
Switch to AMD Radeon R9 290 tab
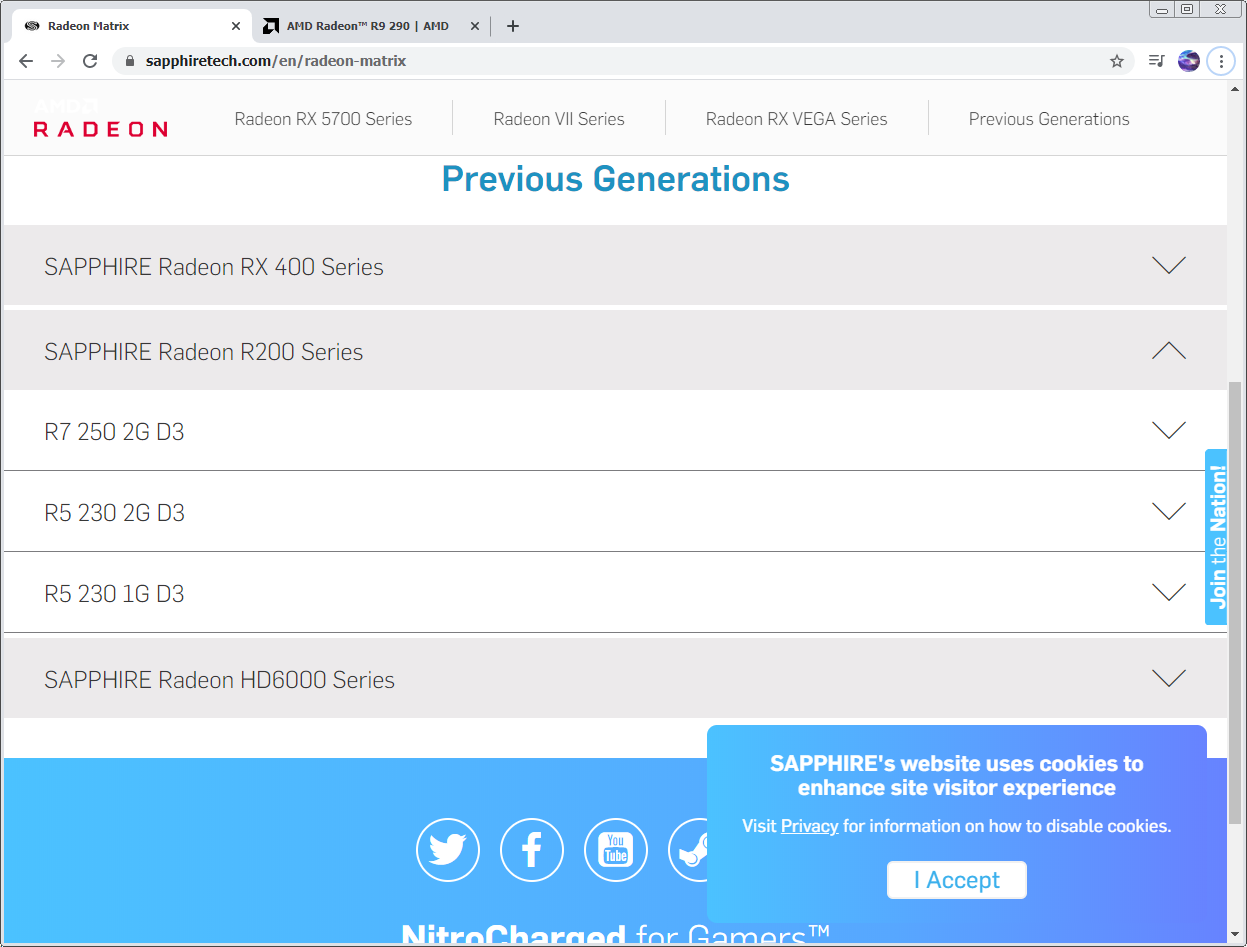369,26
